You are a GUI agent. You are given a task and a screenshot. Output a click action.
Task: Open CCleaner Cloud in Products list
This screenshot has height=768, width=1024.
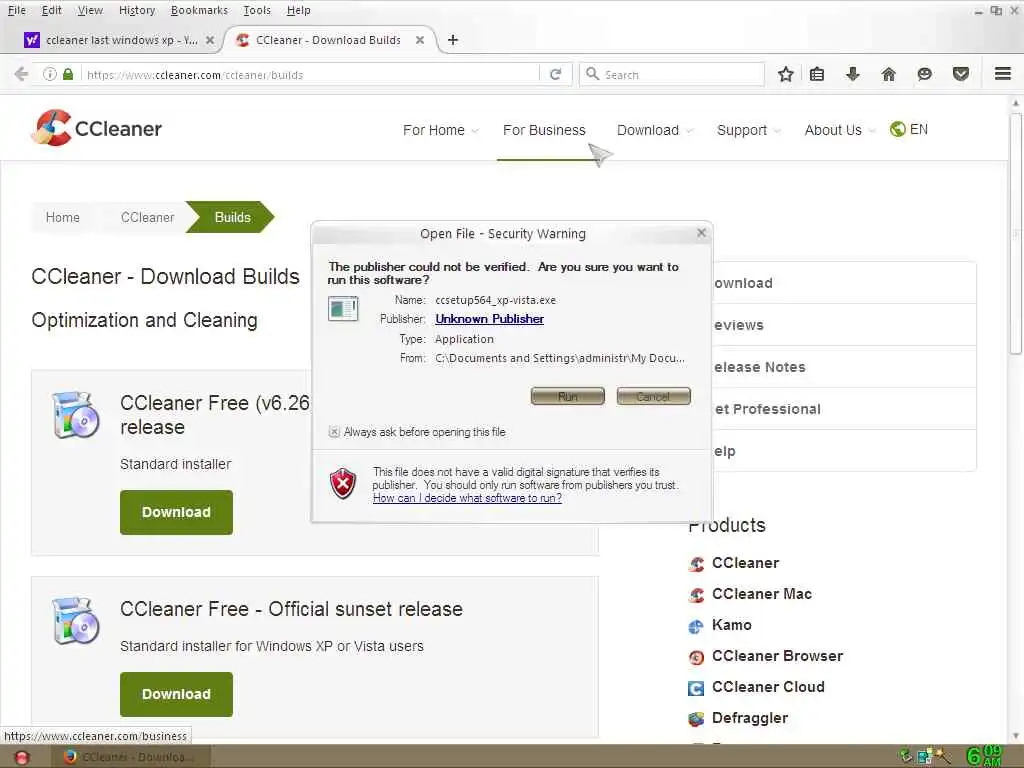click(x=768, y=687)
